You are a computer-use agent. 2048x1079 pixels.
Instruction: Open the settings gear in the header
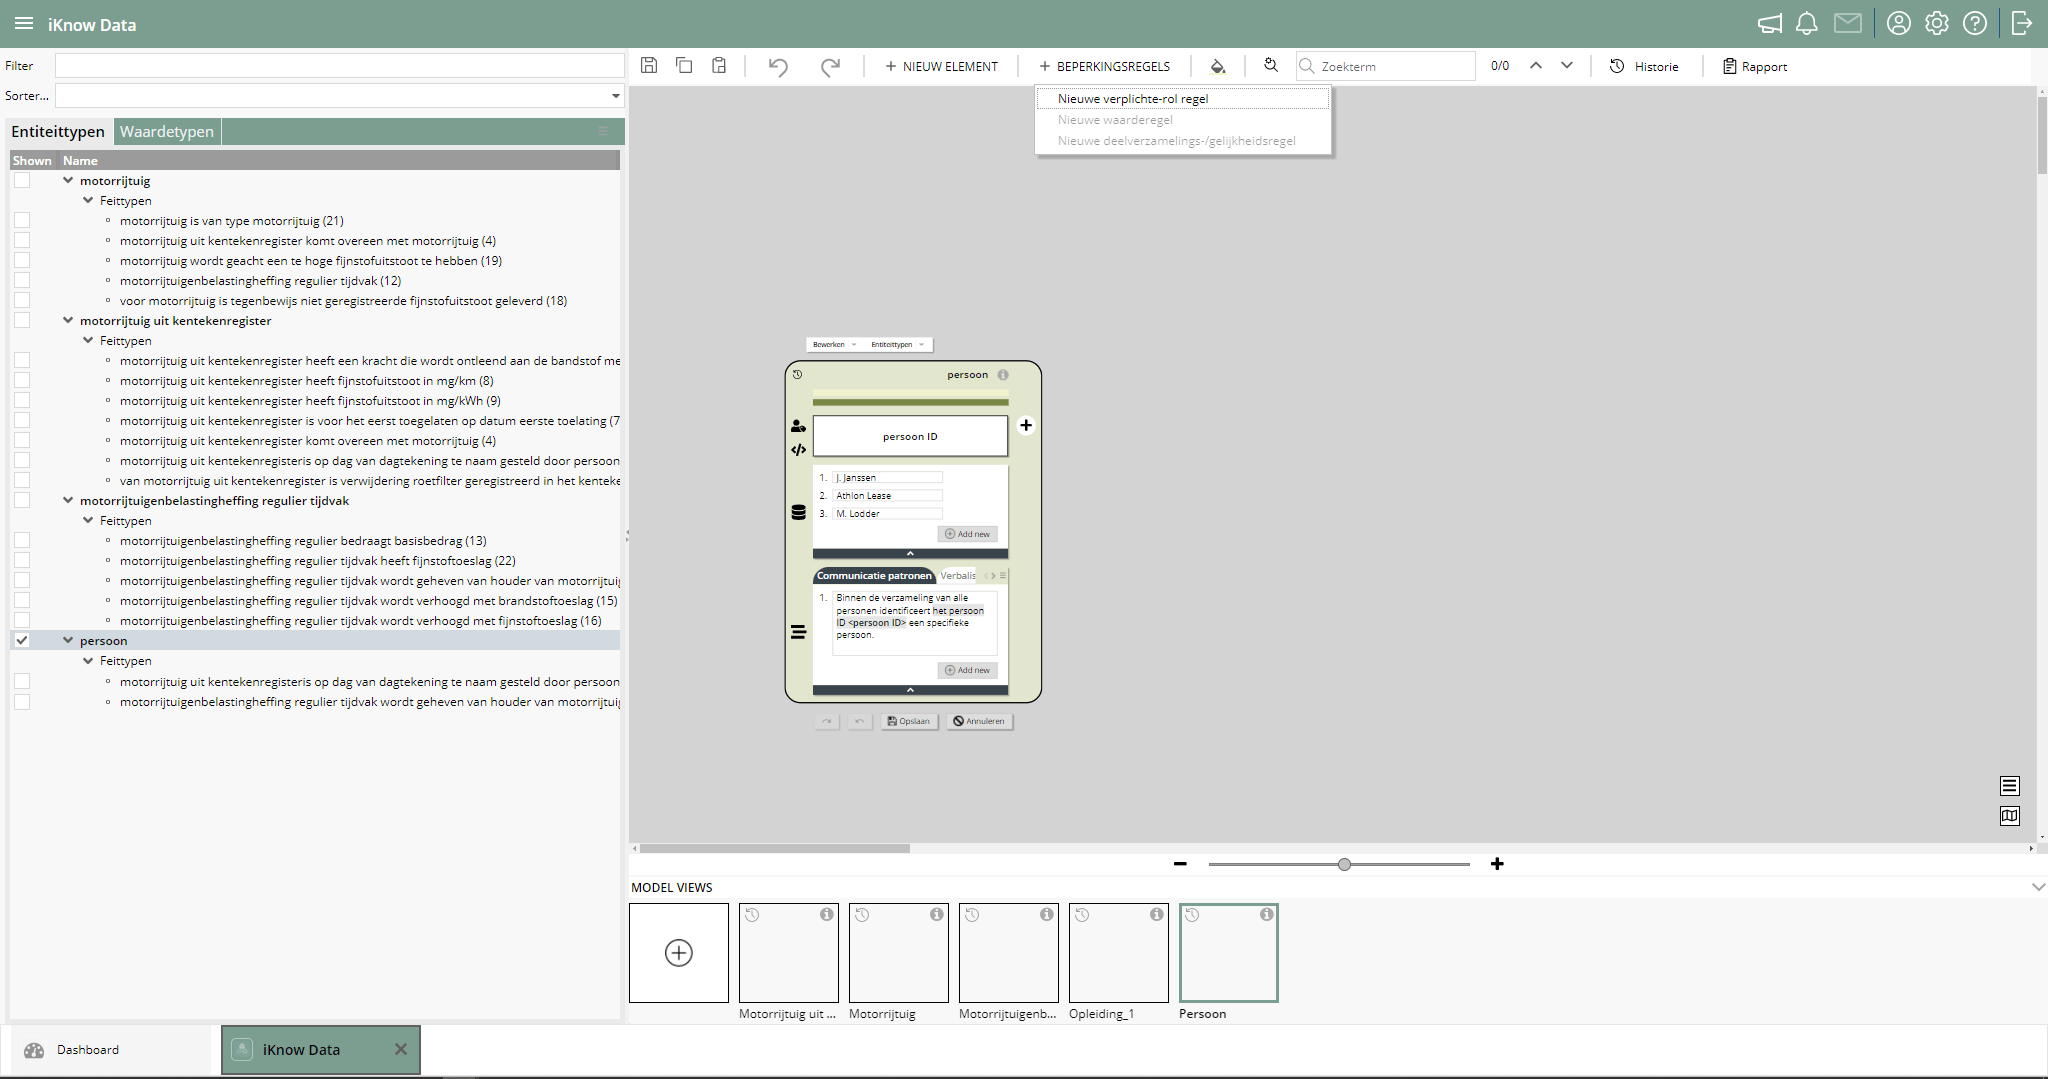(1937, 24)
